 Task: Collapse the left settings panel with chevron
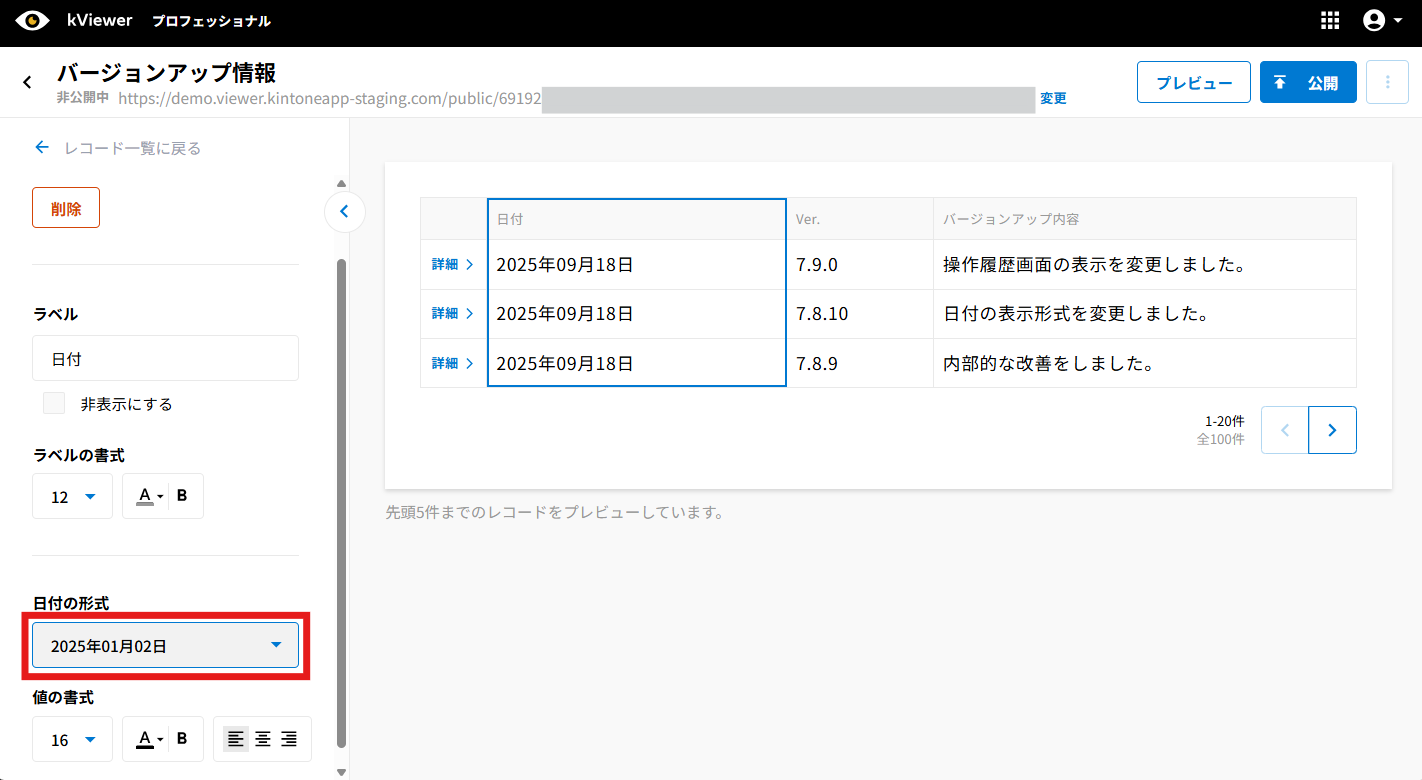click(344, 211)
